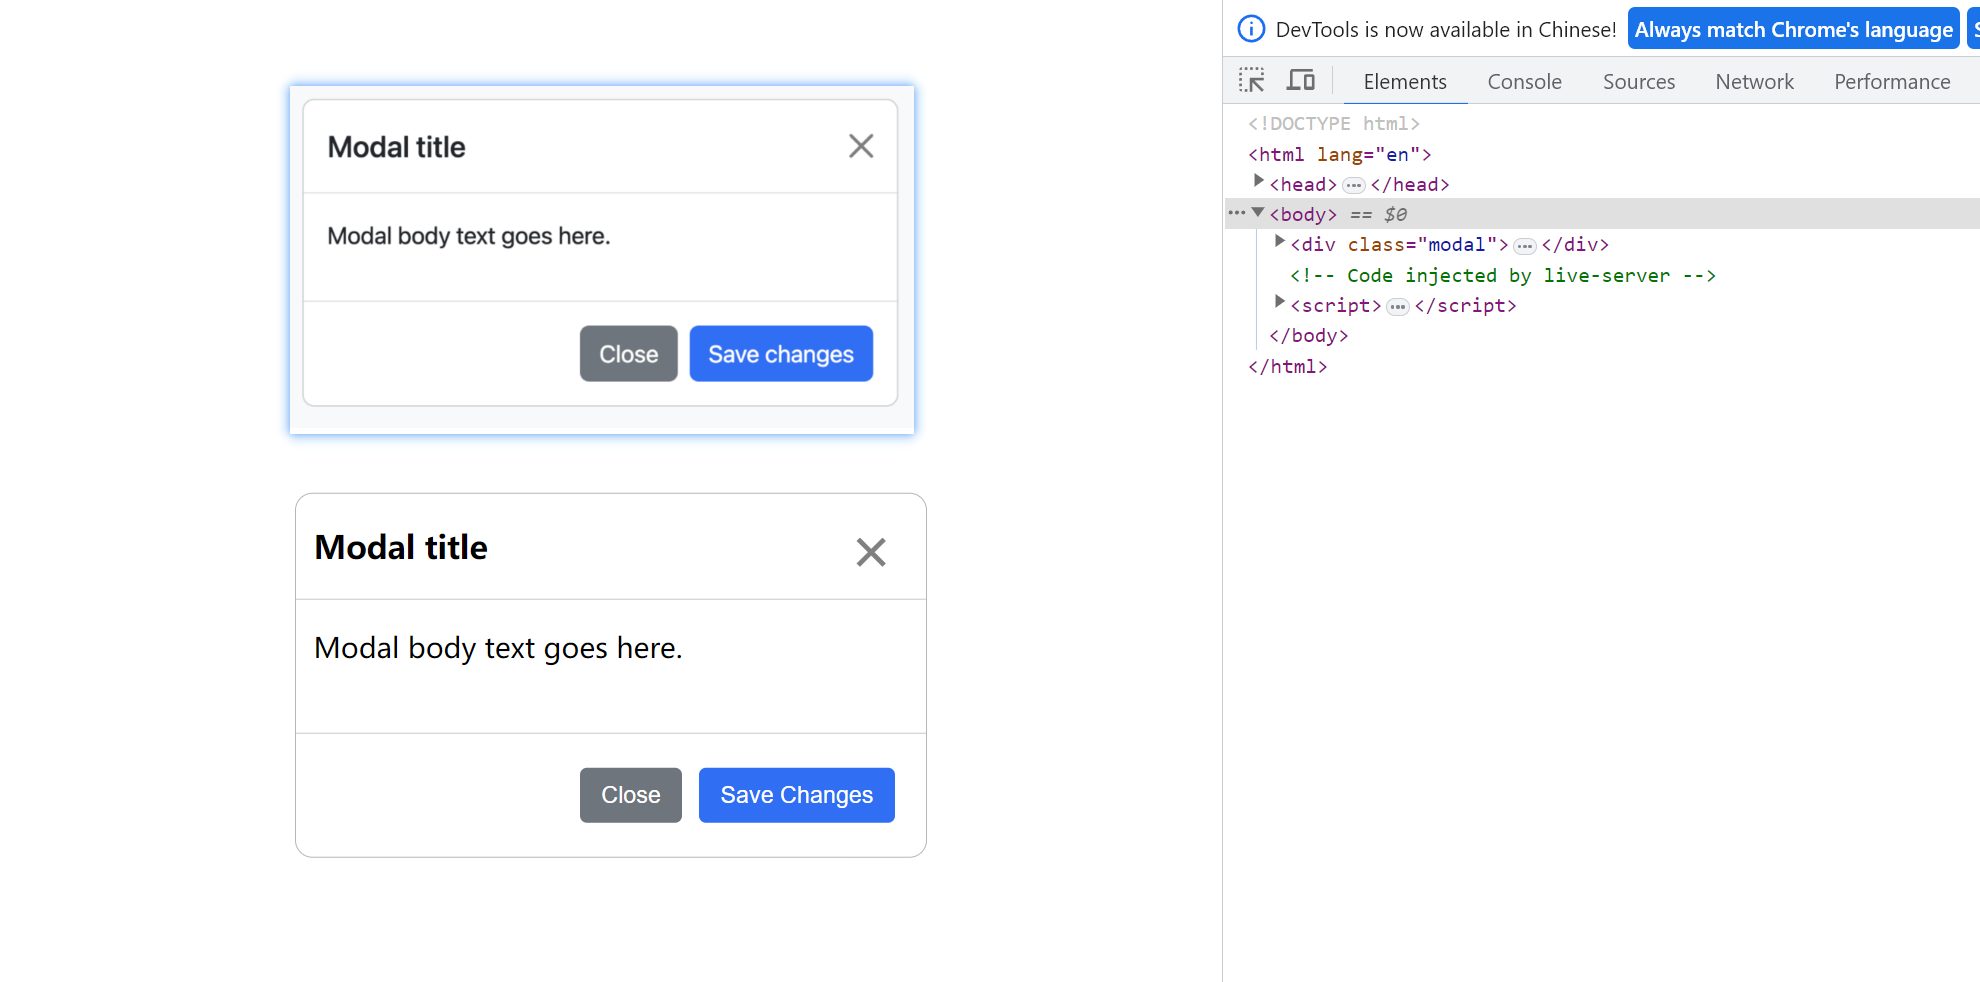Viewport: 1980px width, 982px height.
Task: Click the ellipsis badge inside the head tag
Action: [1353, 186]
